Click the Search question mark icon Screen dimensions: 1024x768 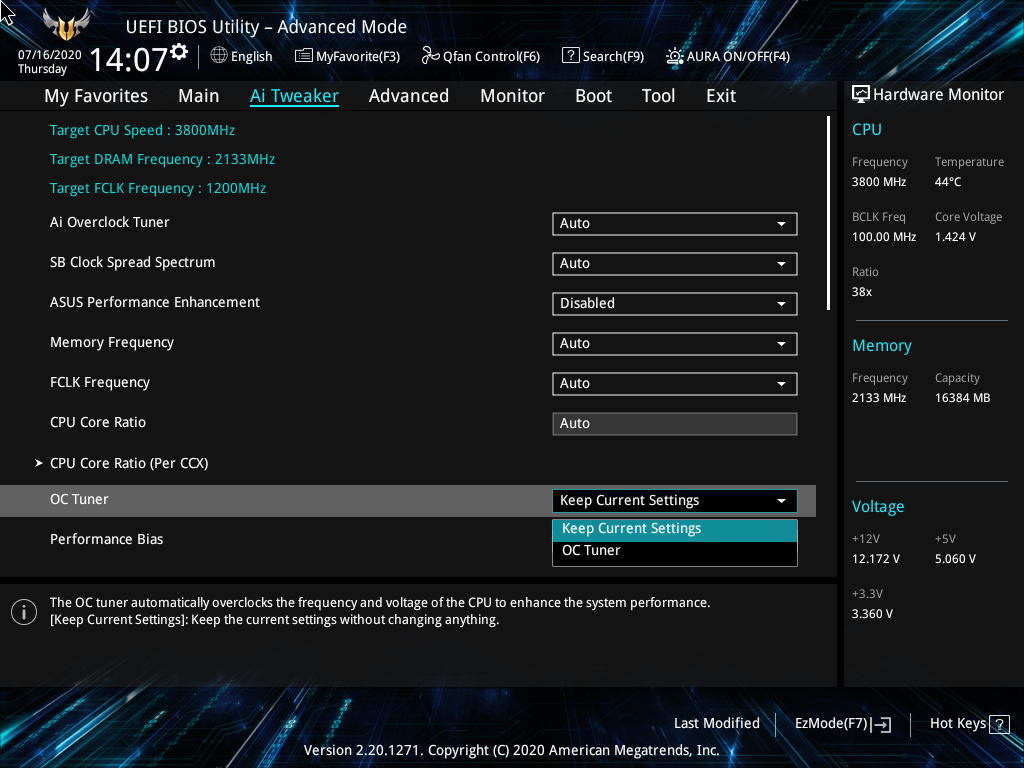tap(570, 56)
